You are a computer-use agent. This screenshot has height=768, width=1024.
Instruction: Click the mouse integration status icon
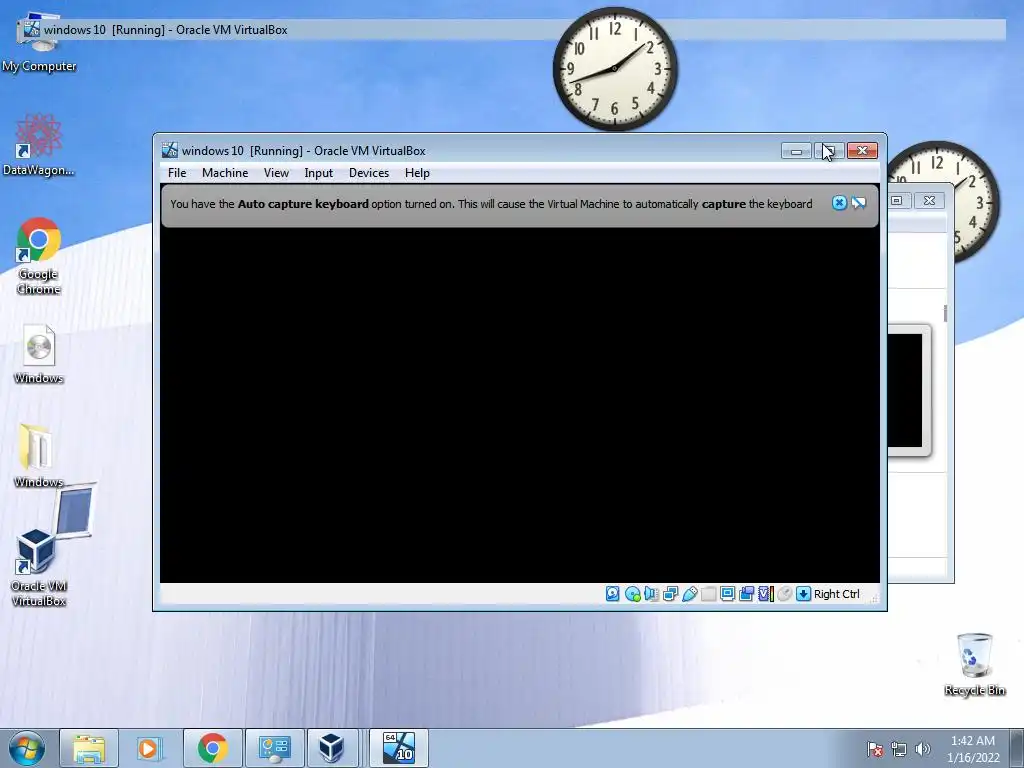pyautogui.click(x=785, y=594)
